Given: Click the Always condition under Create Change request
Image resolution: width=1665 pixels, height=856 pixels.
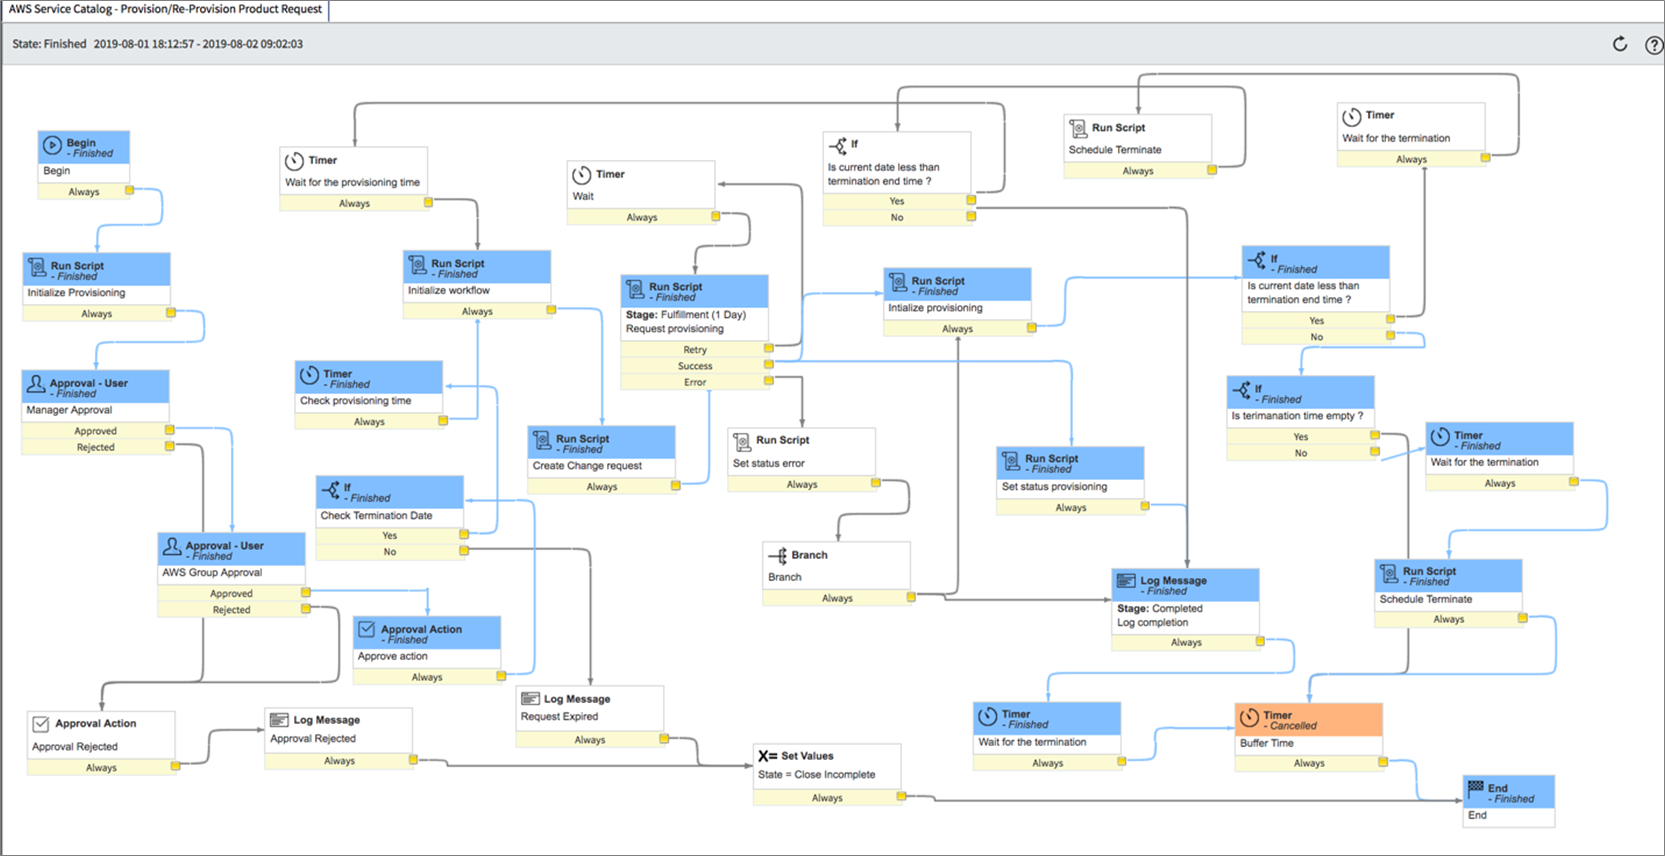Looking at the screenshot, I should [x=602, y=487].
